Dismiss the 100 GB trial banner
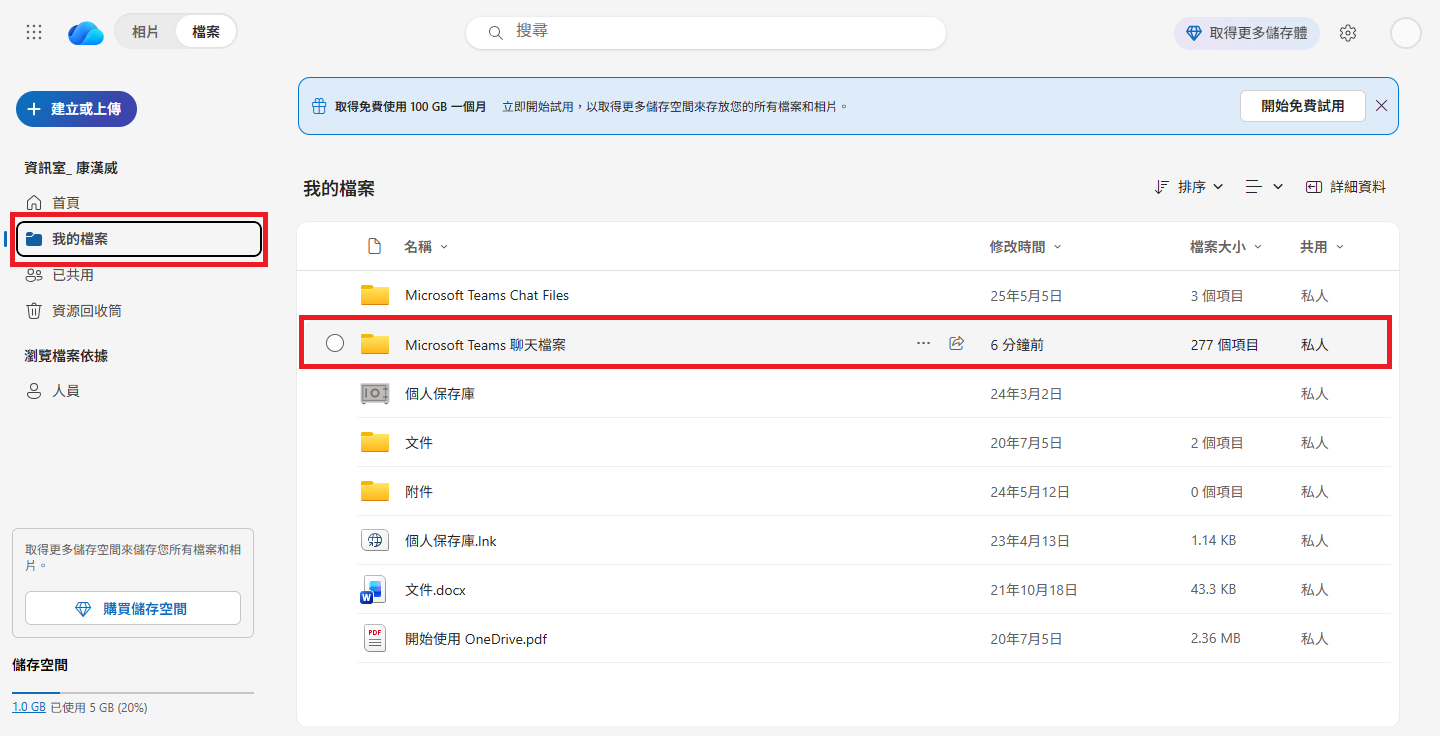The height and width of the screenshot is (736, 1440). 1381,106
